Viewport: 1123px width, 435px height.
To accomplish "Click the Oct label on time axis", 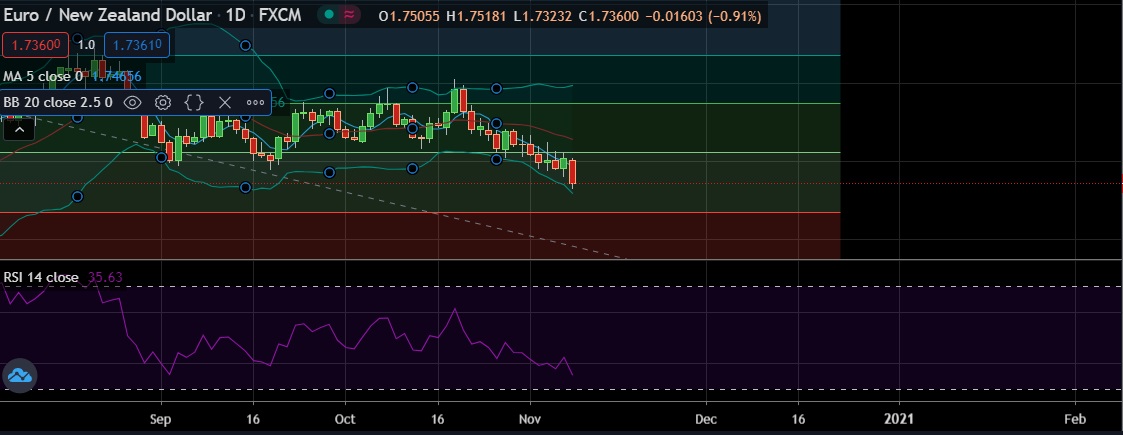I will click(345, 419).
